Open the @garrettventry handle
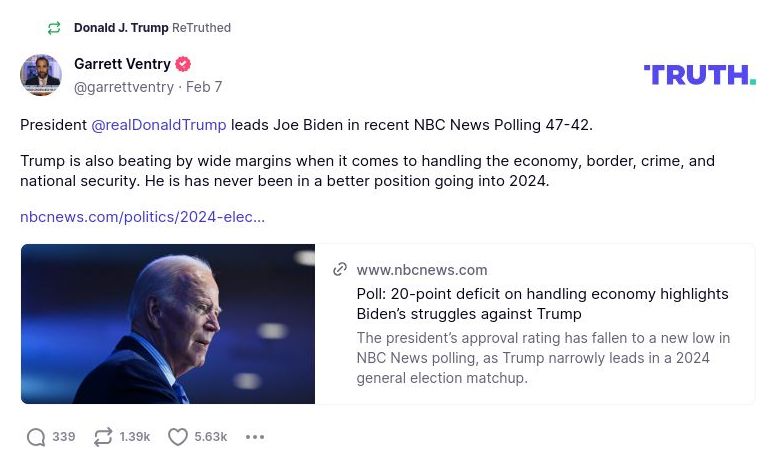 (124, 87)
